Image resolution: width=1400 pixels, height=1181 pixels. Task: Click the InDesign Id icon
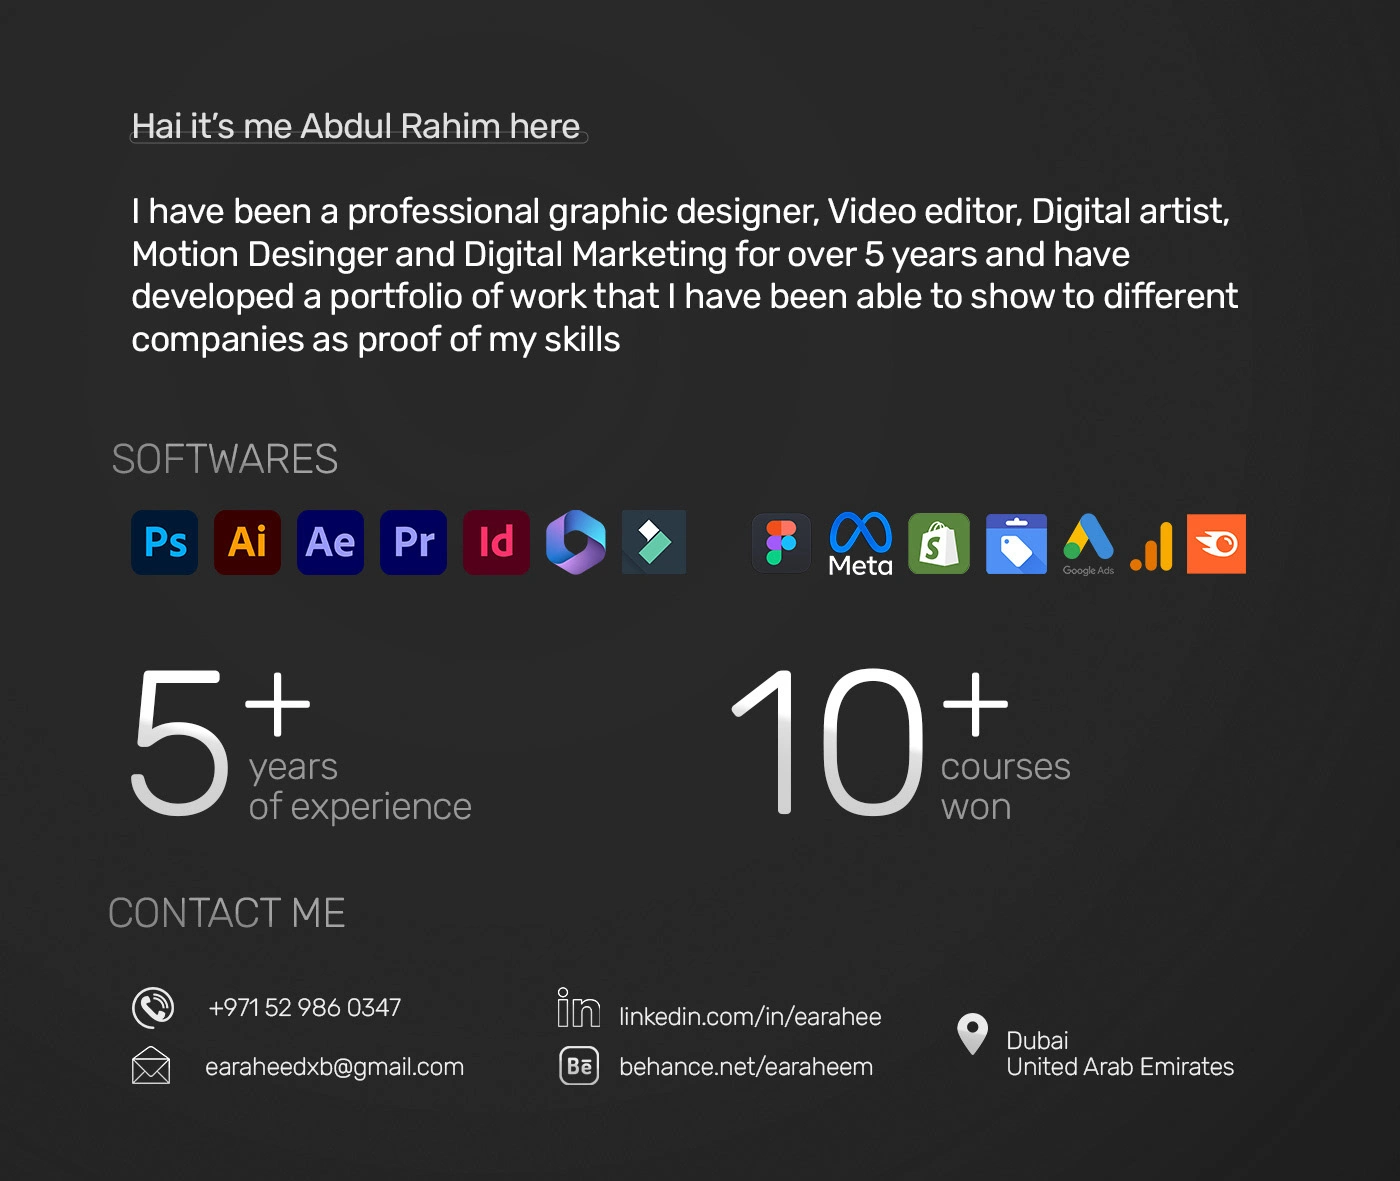pyautogui.click(x=496, y=542)
